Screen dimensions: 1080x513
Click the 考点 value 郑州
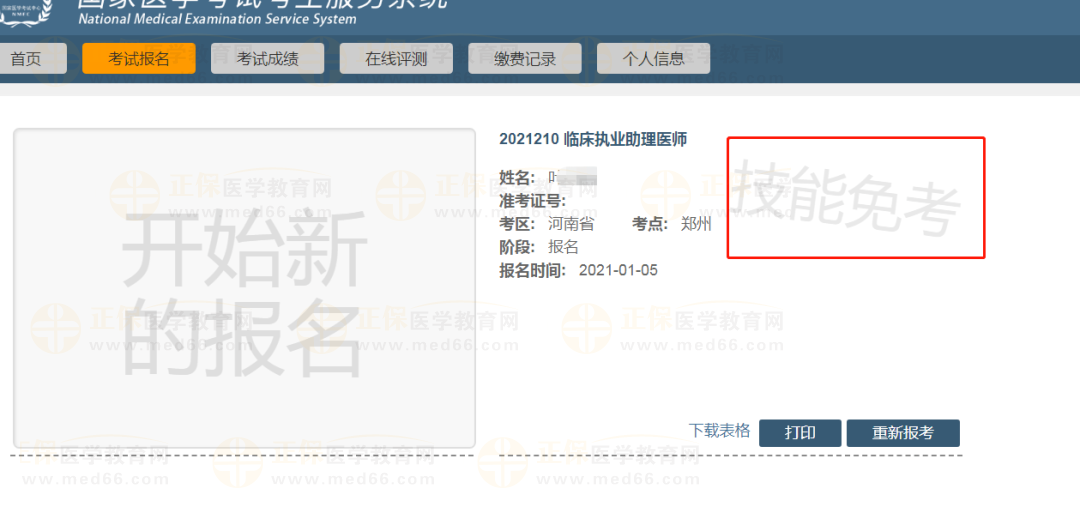[x=695, y=224]
